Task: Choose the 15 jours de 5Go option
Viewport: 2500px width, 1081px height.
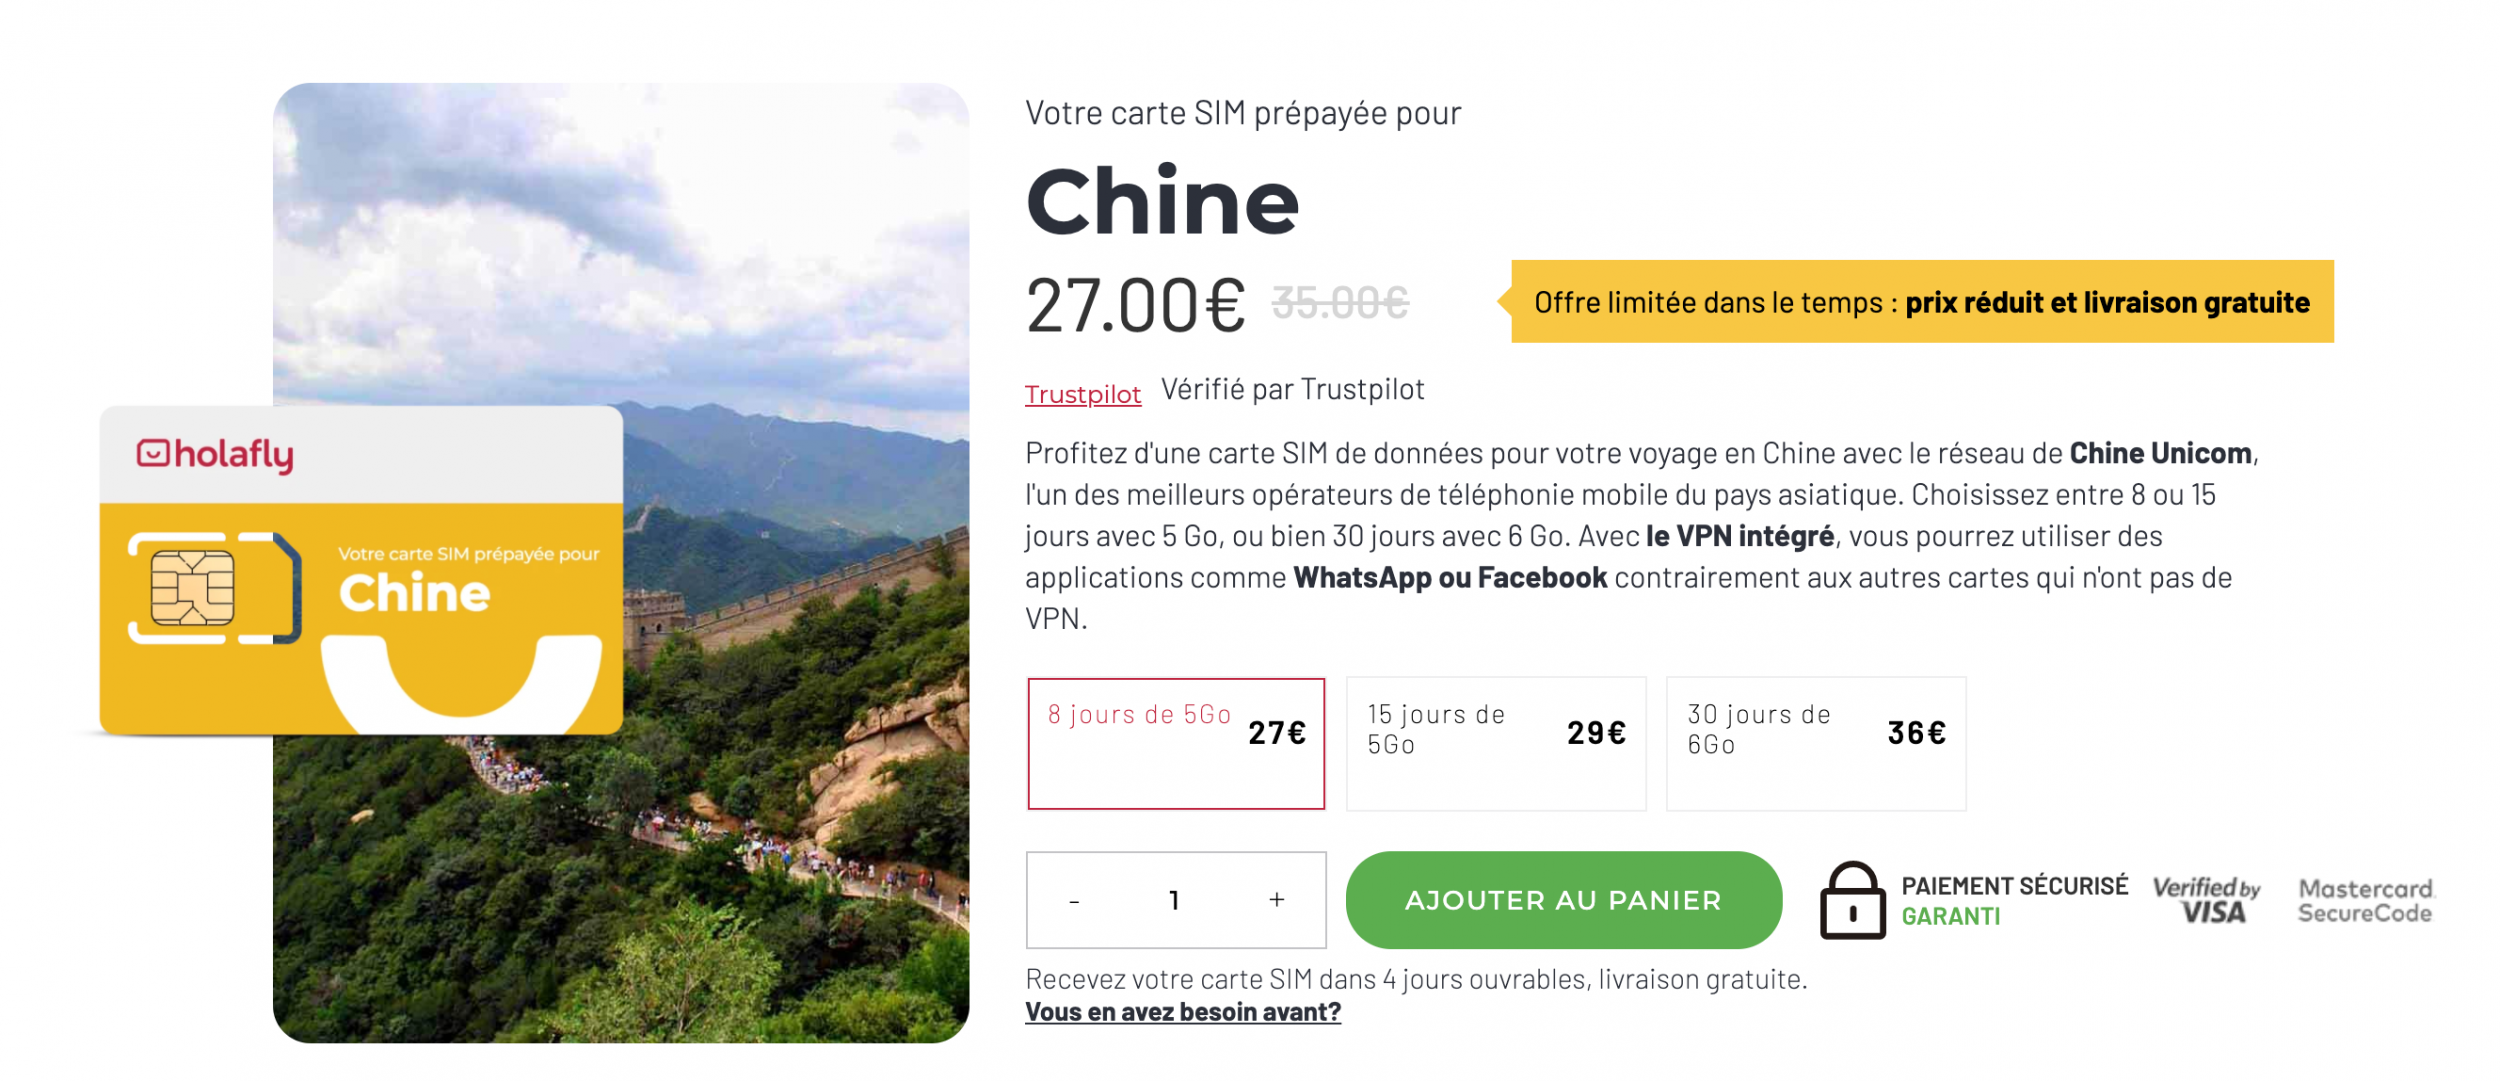Action: tap(1496, 743)
